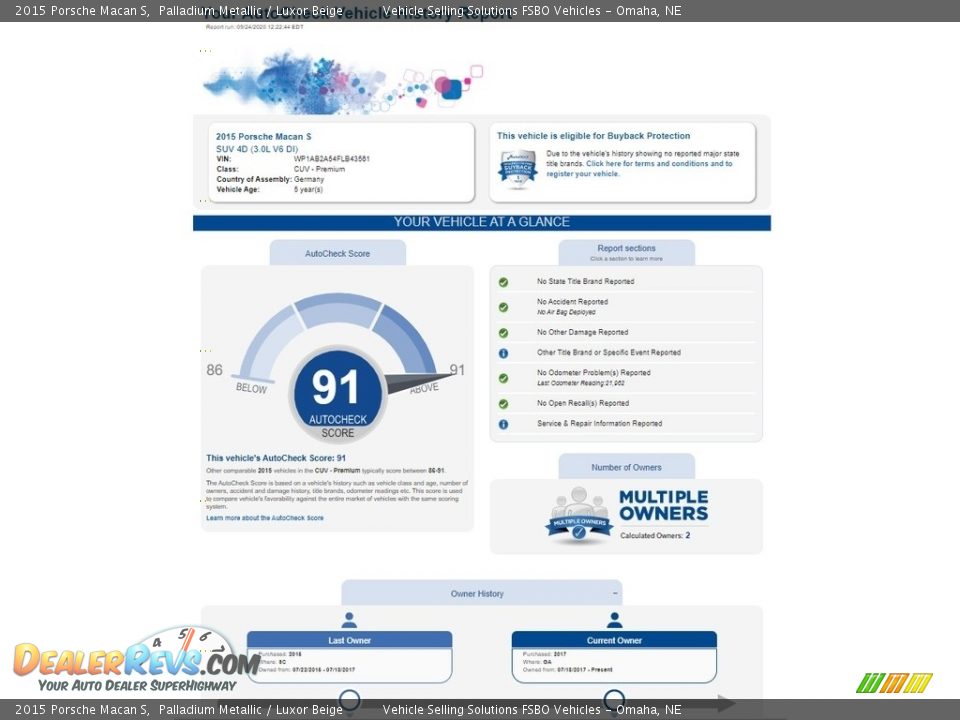Open Learn more about the AutoCheck Score
This screenshot has height=720, width=960.
[x=265, y=518]
